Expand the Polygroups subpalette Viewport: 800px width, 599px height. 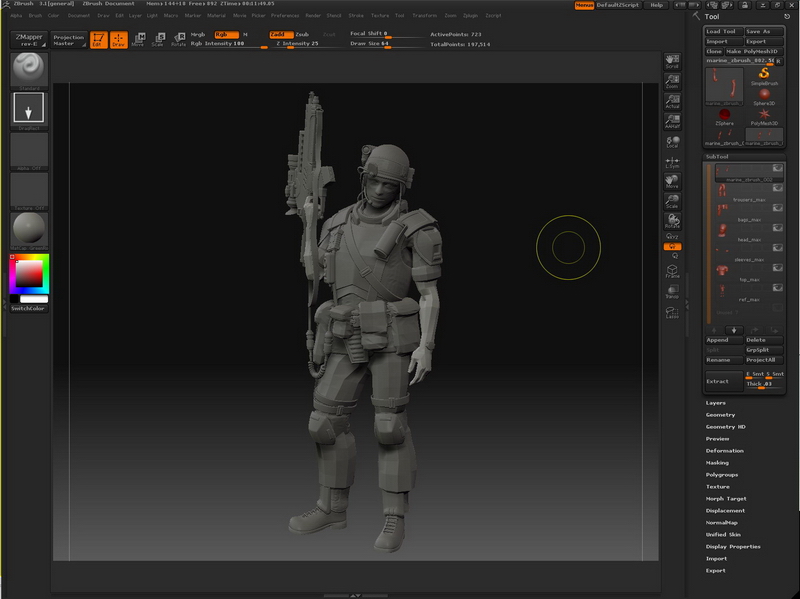[722, 475]
